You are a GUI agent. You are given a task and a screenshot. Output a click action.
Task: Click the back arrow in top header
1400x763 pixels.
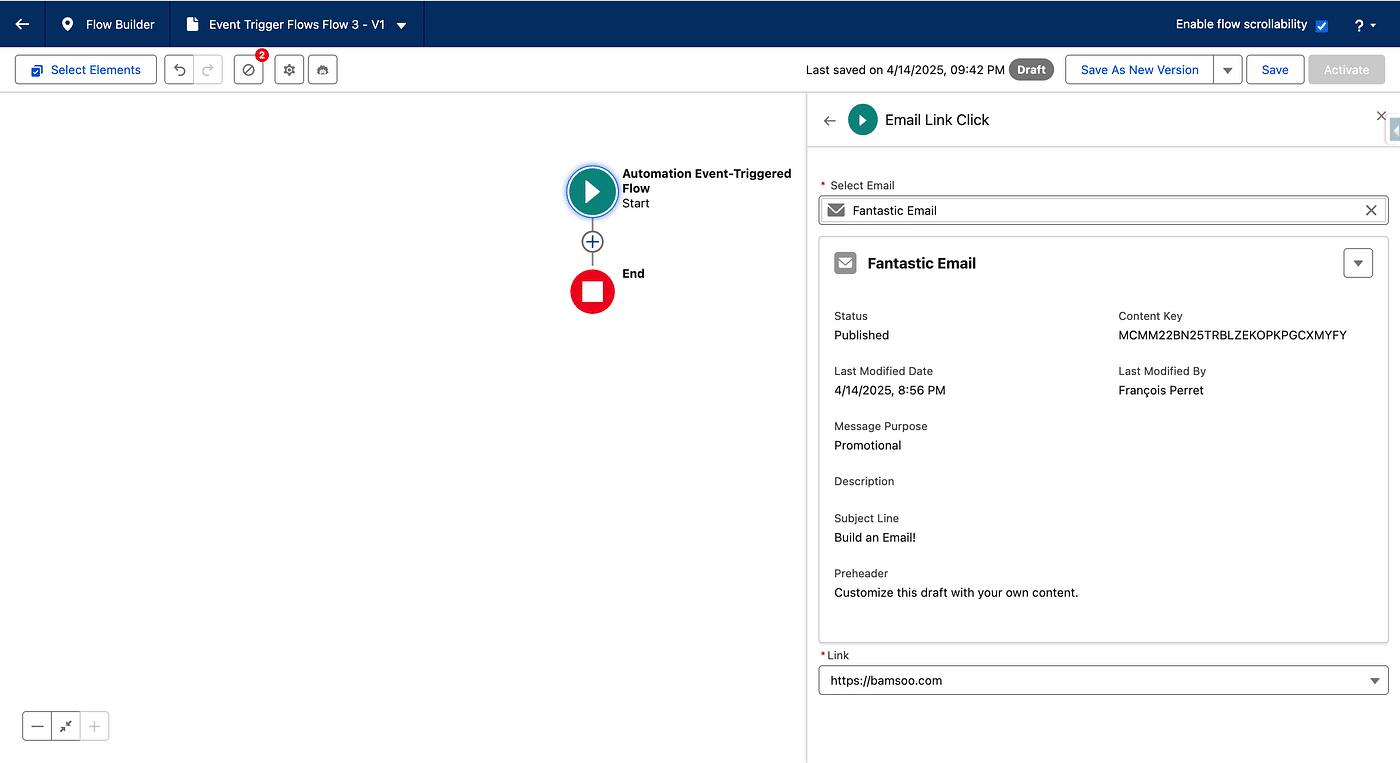pyautogui.click(x=22, y=24)
